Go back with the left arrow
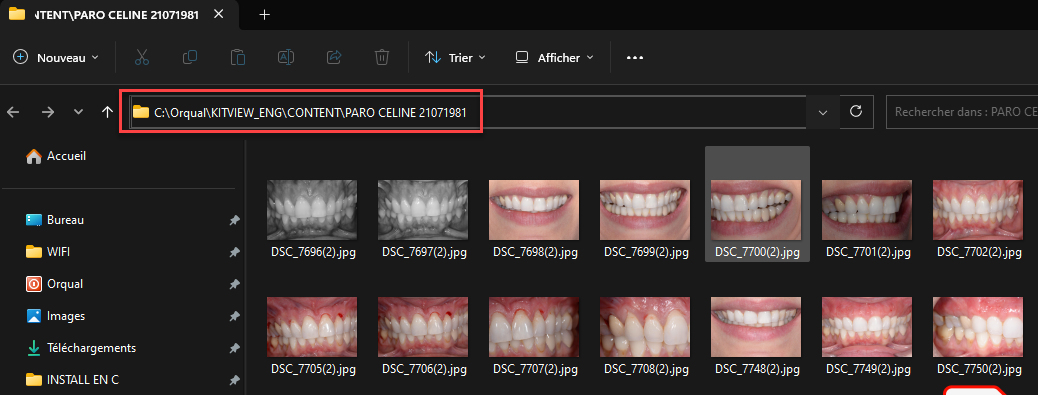The image size is (1038, 395). [x=13, y=112]
